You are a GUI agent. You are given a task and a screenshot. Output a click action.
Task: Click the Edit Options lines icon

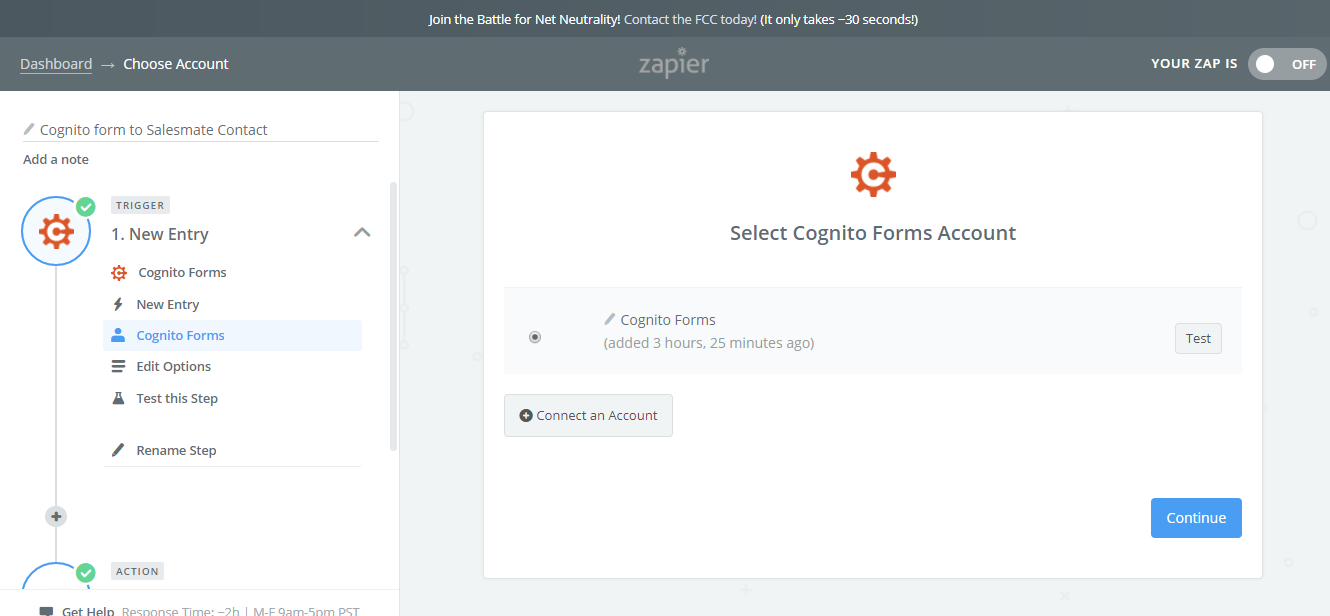pos(118,366)
